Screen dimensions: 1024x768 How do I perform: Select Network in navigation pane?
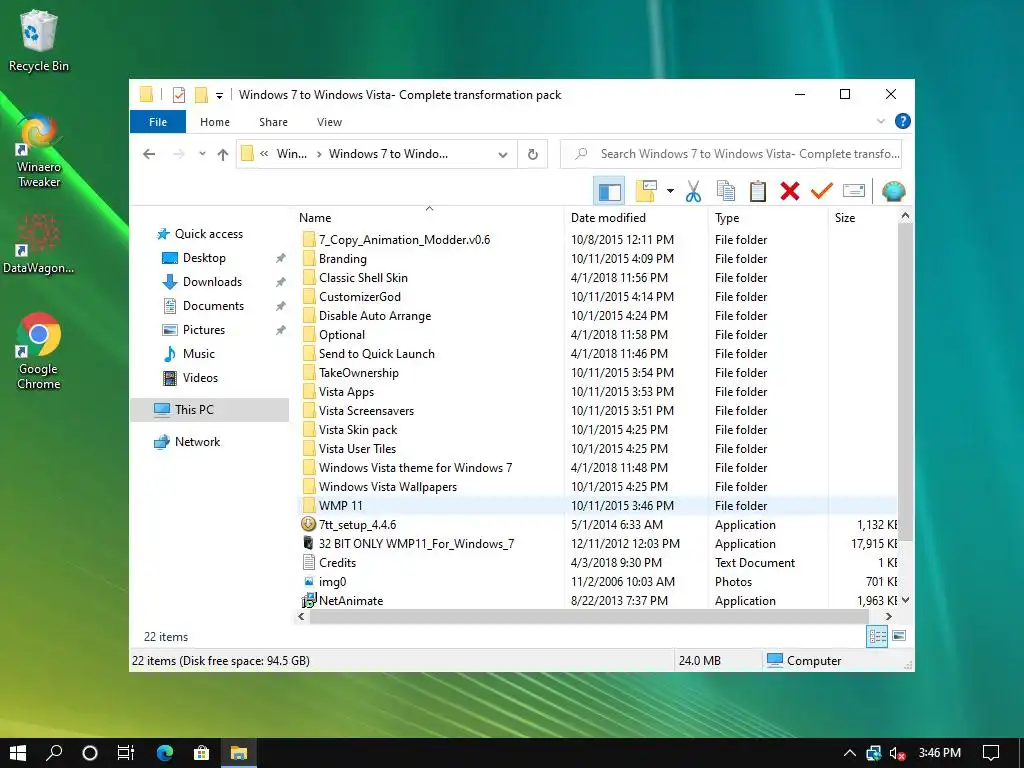tap(197, 442)
